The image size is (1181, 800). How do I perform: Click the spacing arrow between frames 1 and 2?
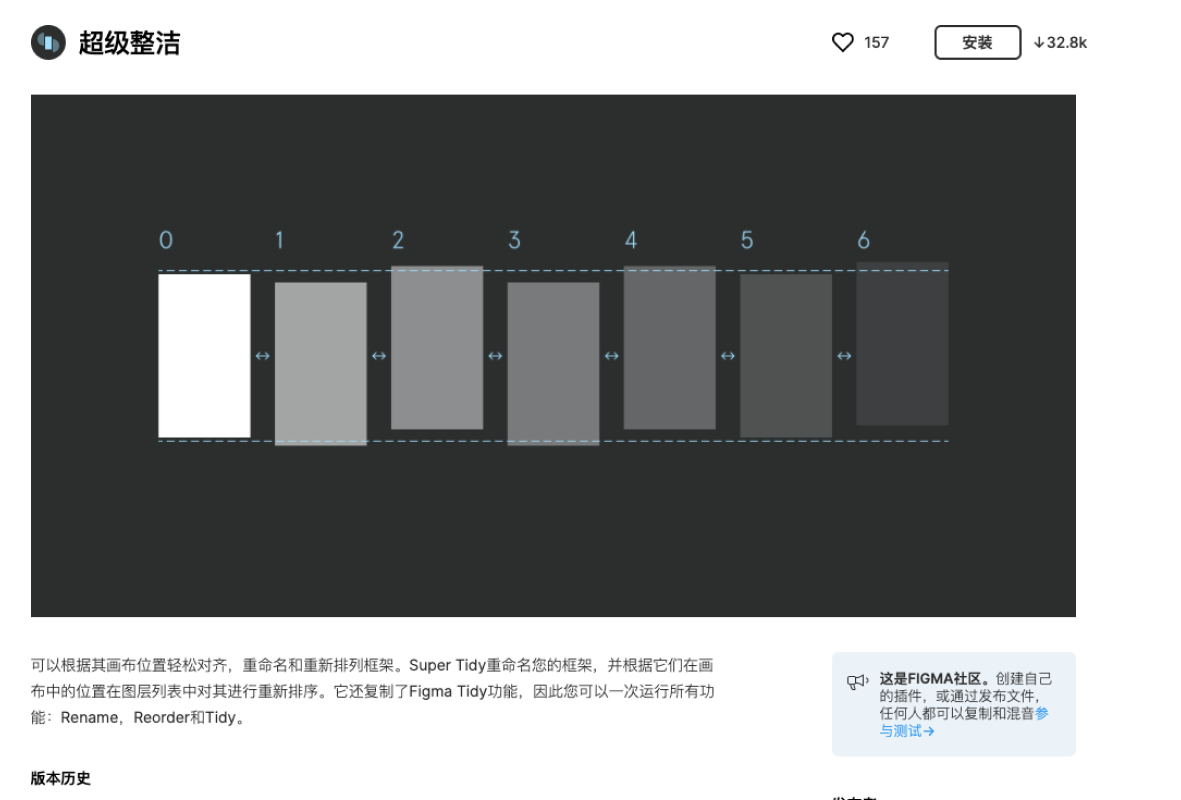[x=379, y=356]
